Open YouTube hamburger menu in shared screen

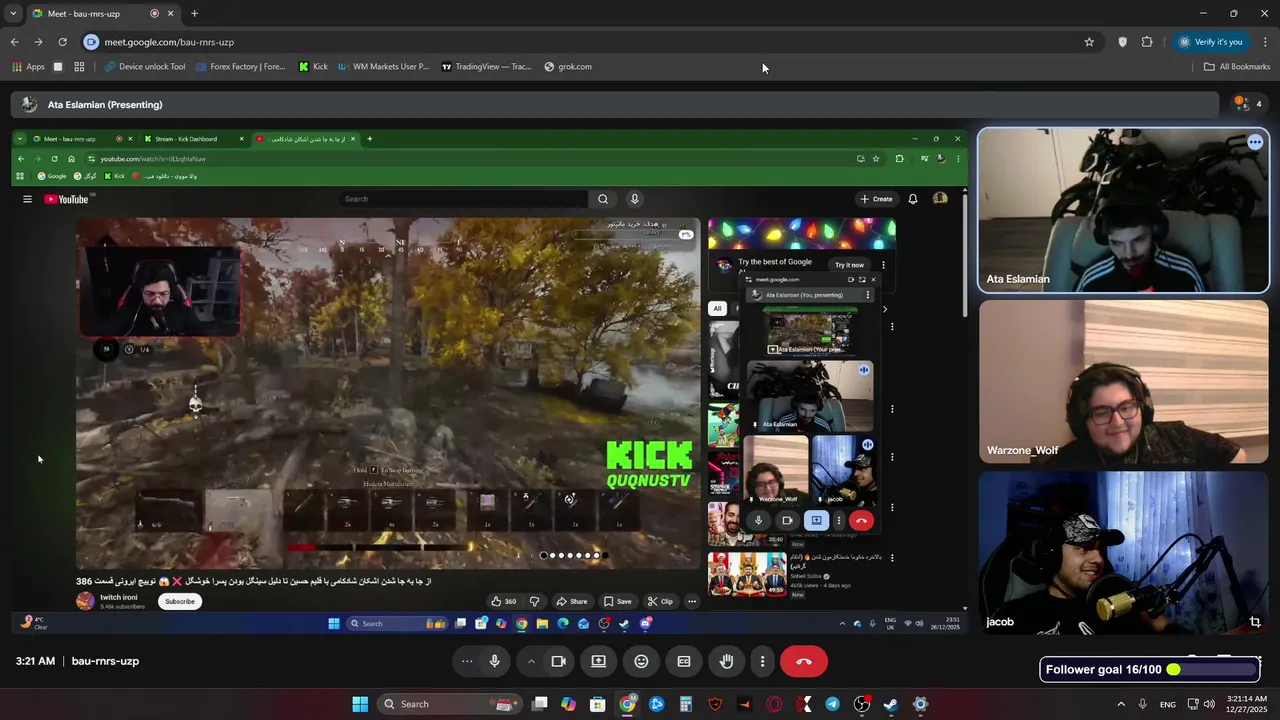click(x=27, y=199)
